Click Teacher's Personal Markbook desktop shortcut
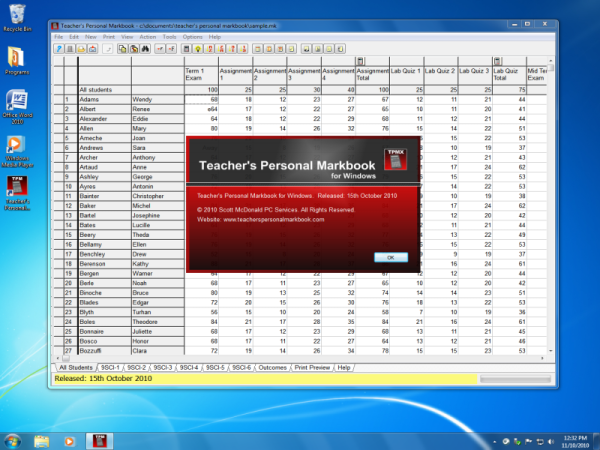 (x=17, y=193)
